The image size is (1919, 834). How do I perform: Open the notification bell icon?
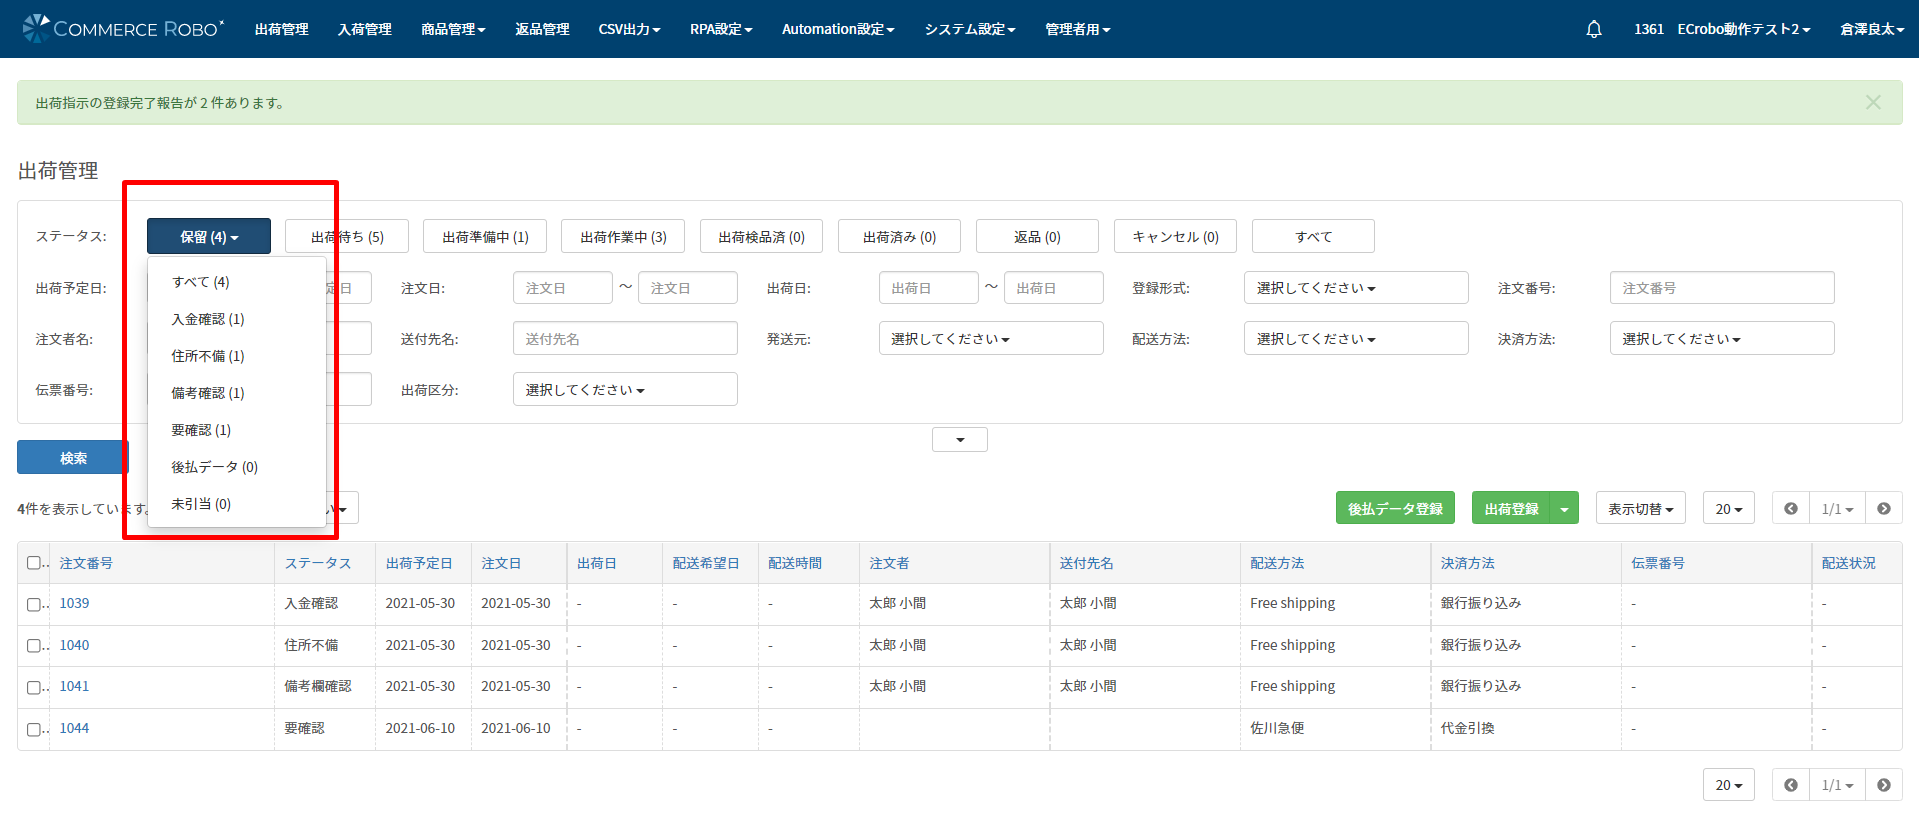(x=1594, y=29)
